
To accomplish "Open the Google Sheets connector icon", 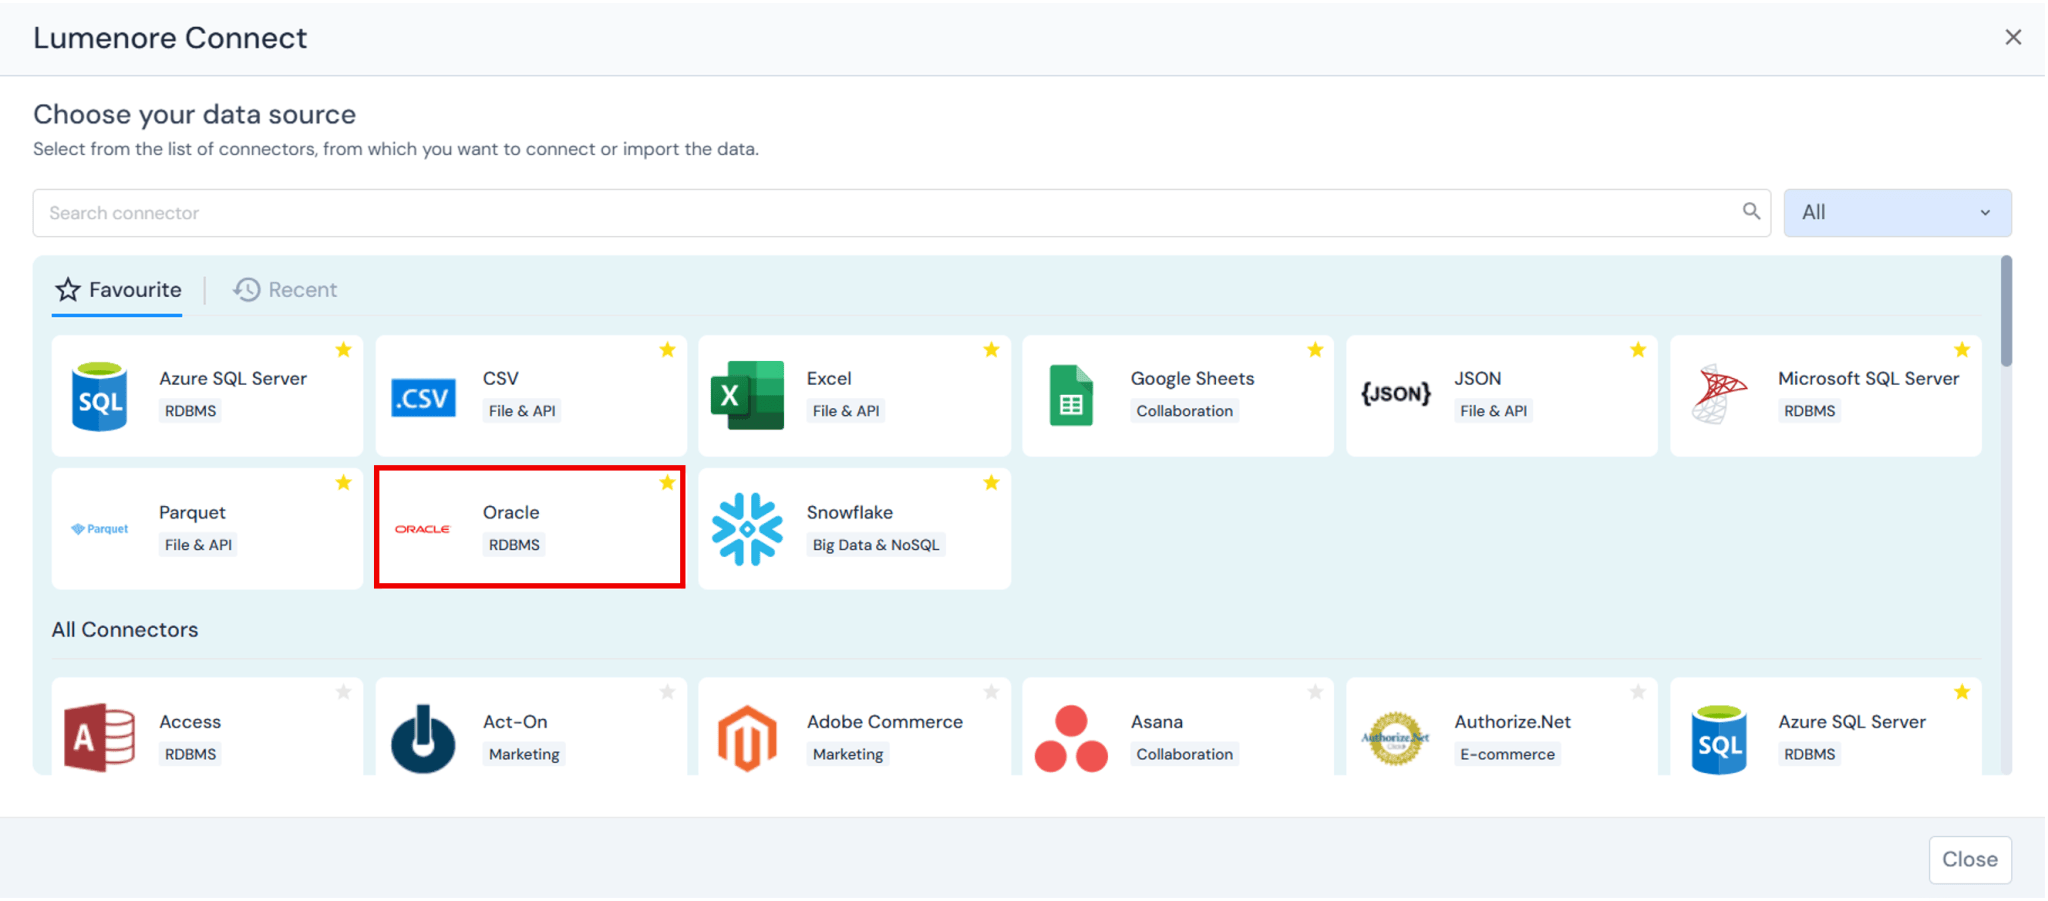I will [1071, 396].
